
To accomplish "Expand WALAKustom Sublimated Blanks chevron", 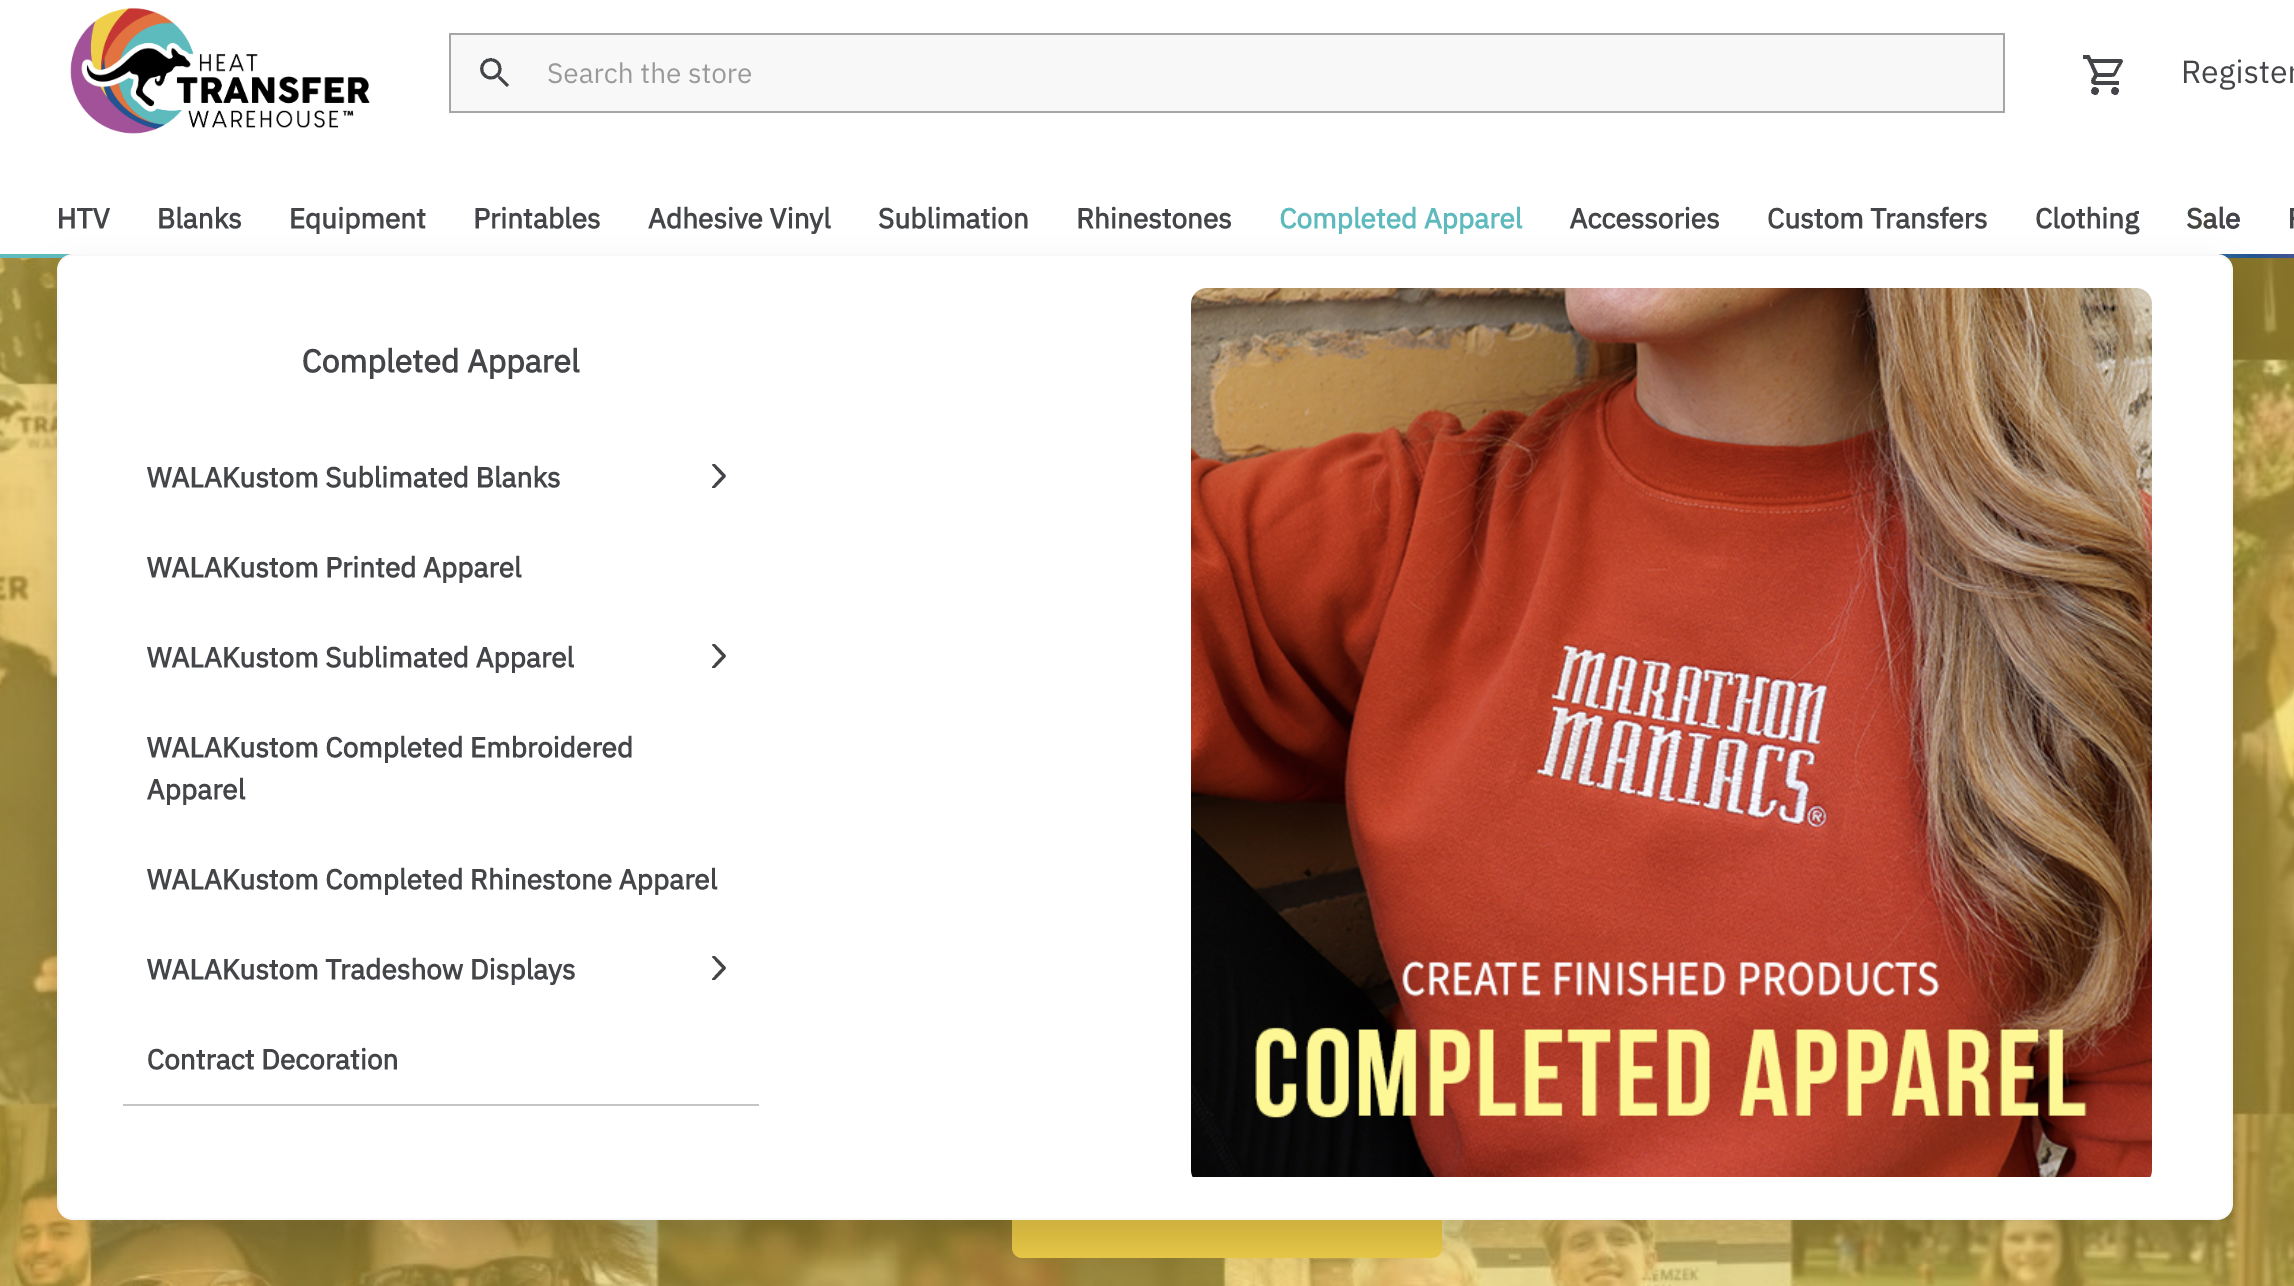I will tap(718, 476).
